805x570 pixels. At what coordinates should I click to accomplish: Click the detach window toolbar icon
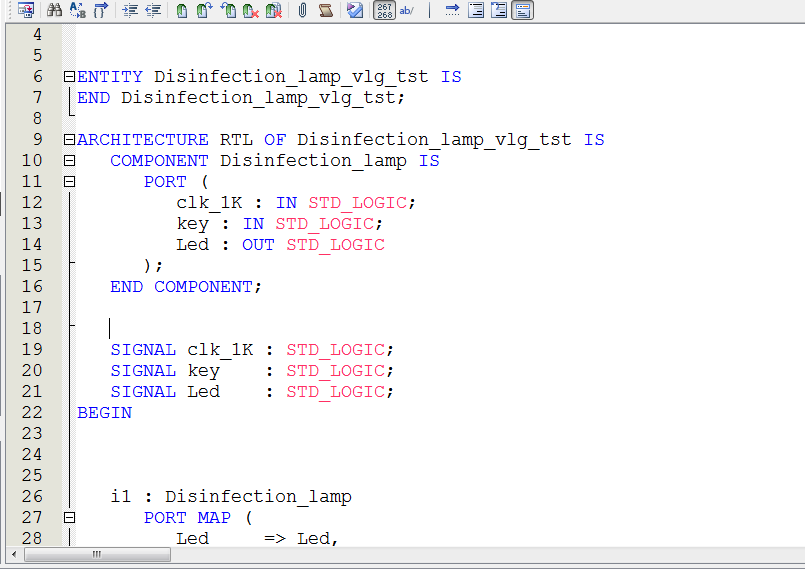tap(26, 10)
